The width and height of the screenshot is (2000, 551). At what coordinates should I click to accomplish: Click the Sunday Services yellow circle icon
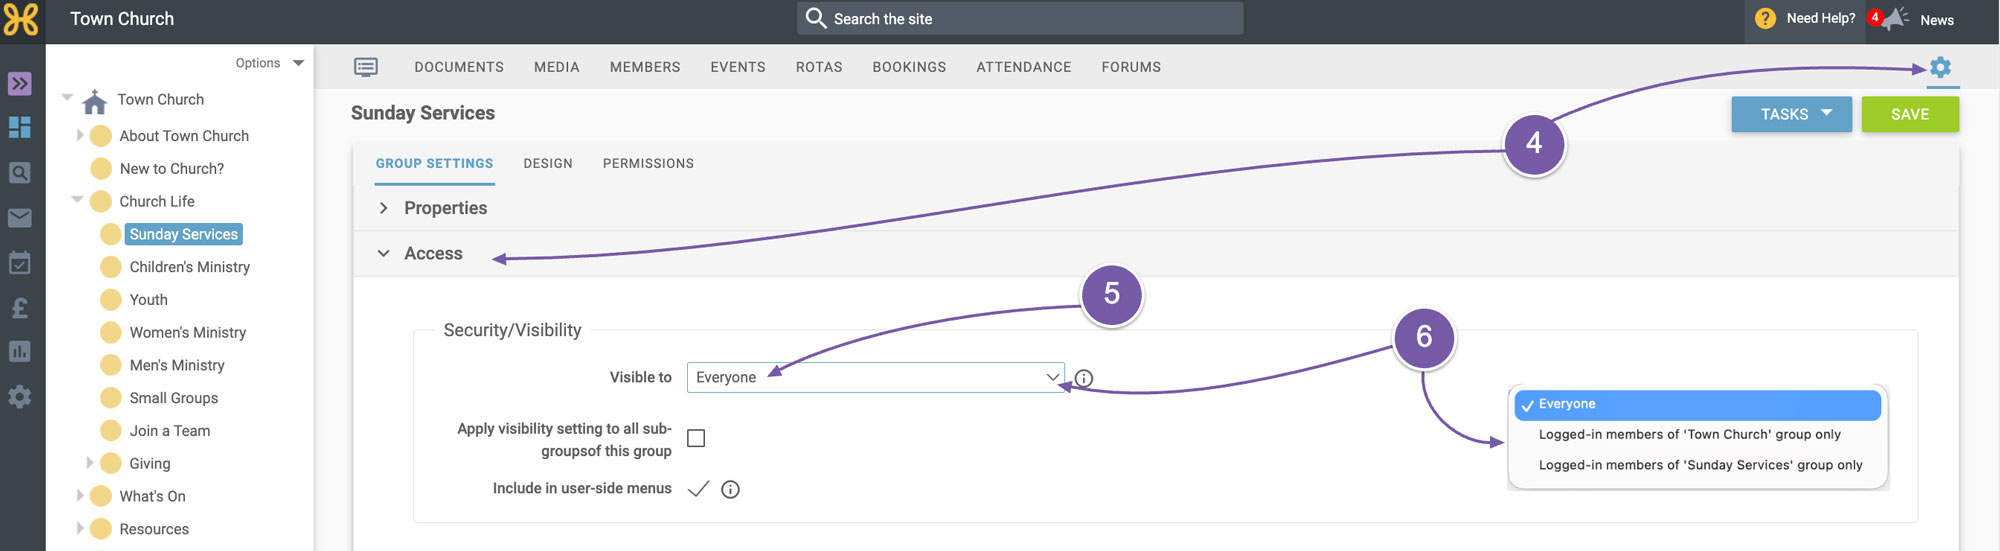(x=111, y=234)
